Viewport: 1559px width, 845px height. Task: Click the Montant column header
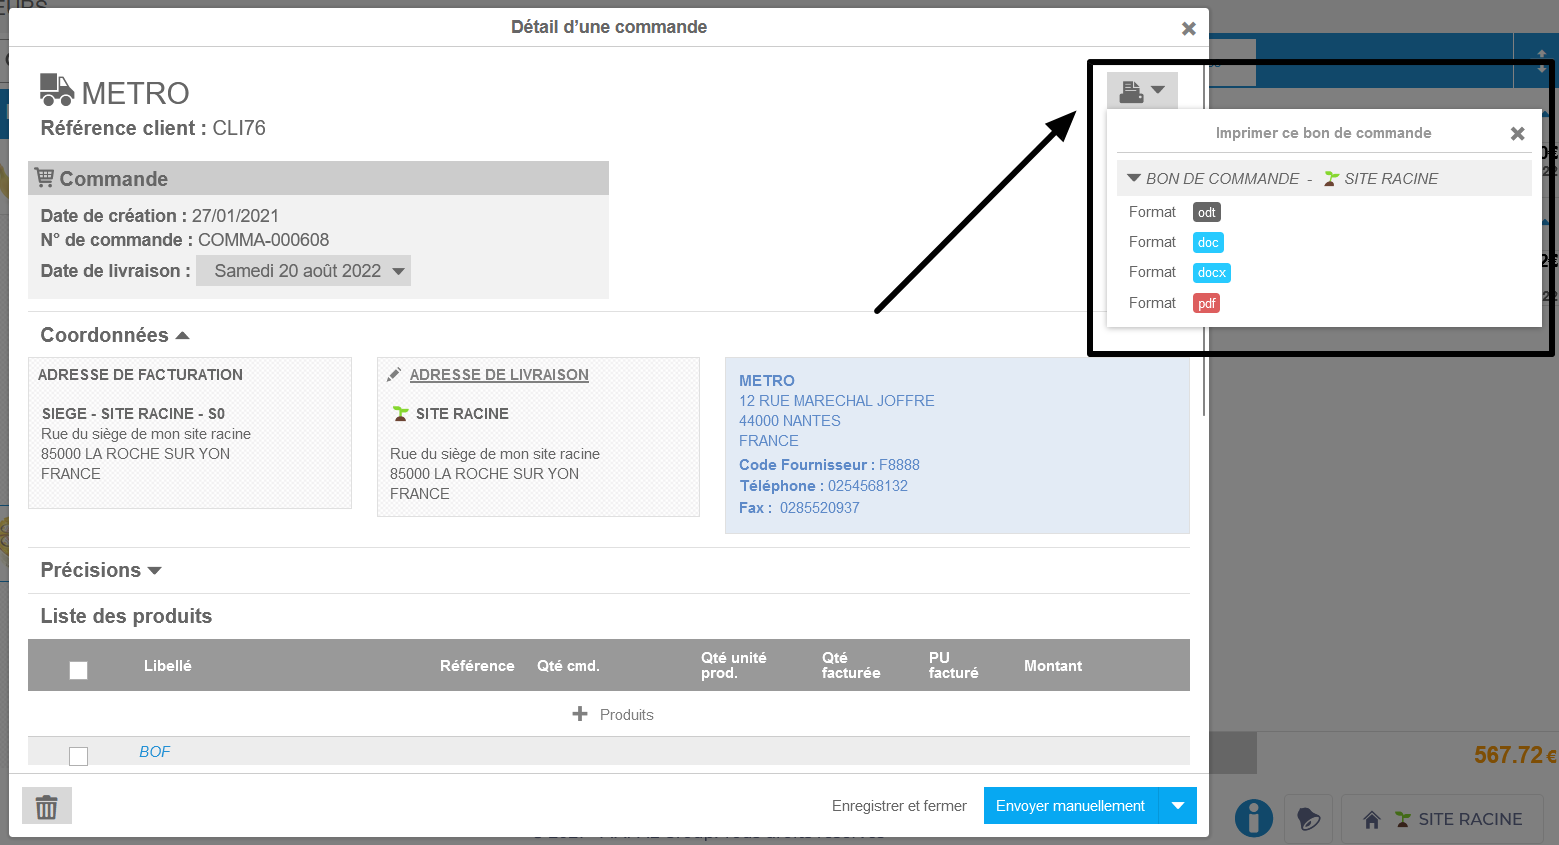[1053, 666]
